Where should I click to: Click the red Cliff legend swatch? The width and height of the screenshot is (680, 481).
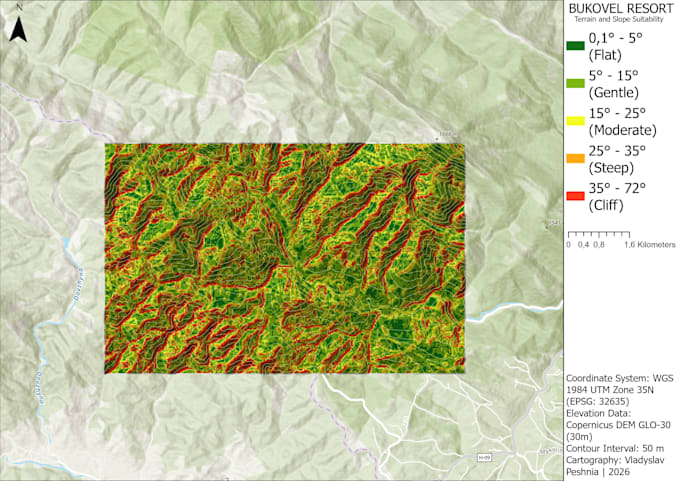[575, 196]
